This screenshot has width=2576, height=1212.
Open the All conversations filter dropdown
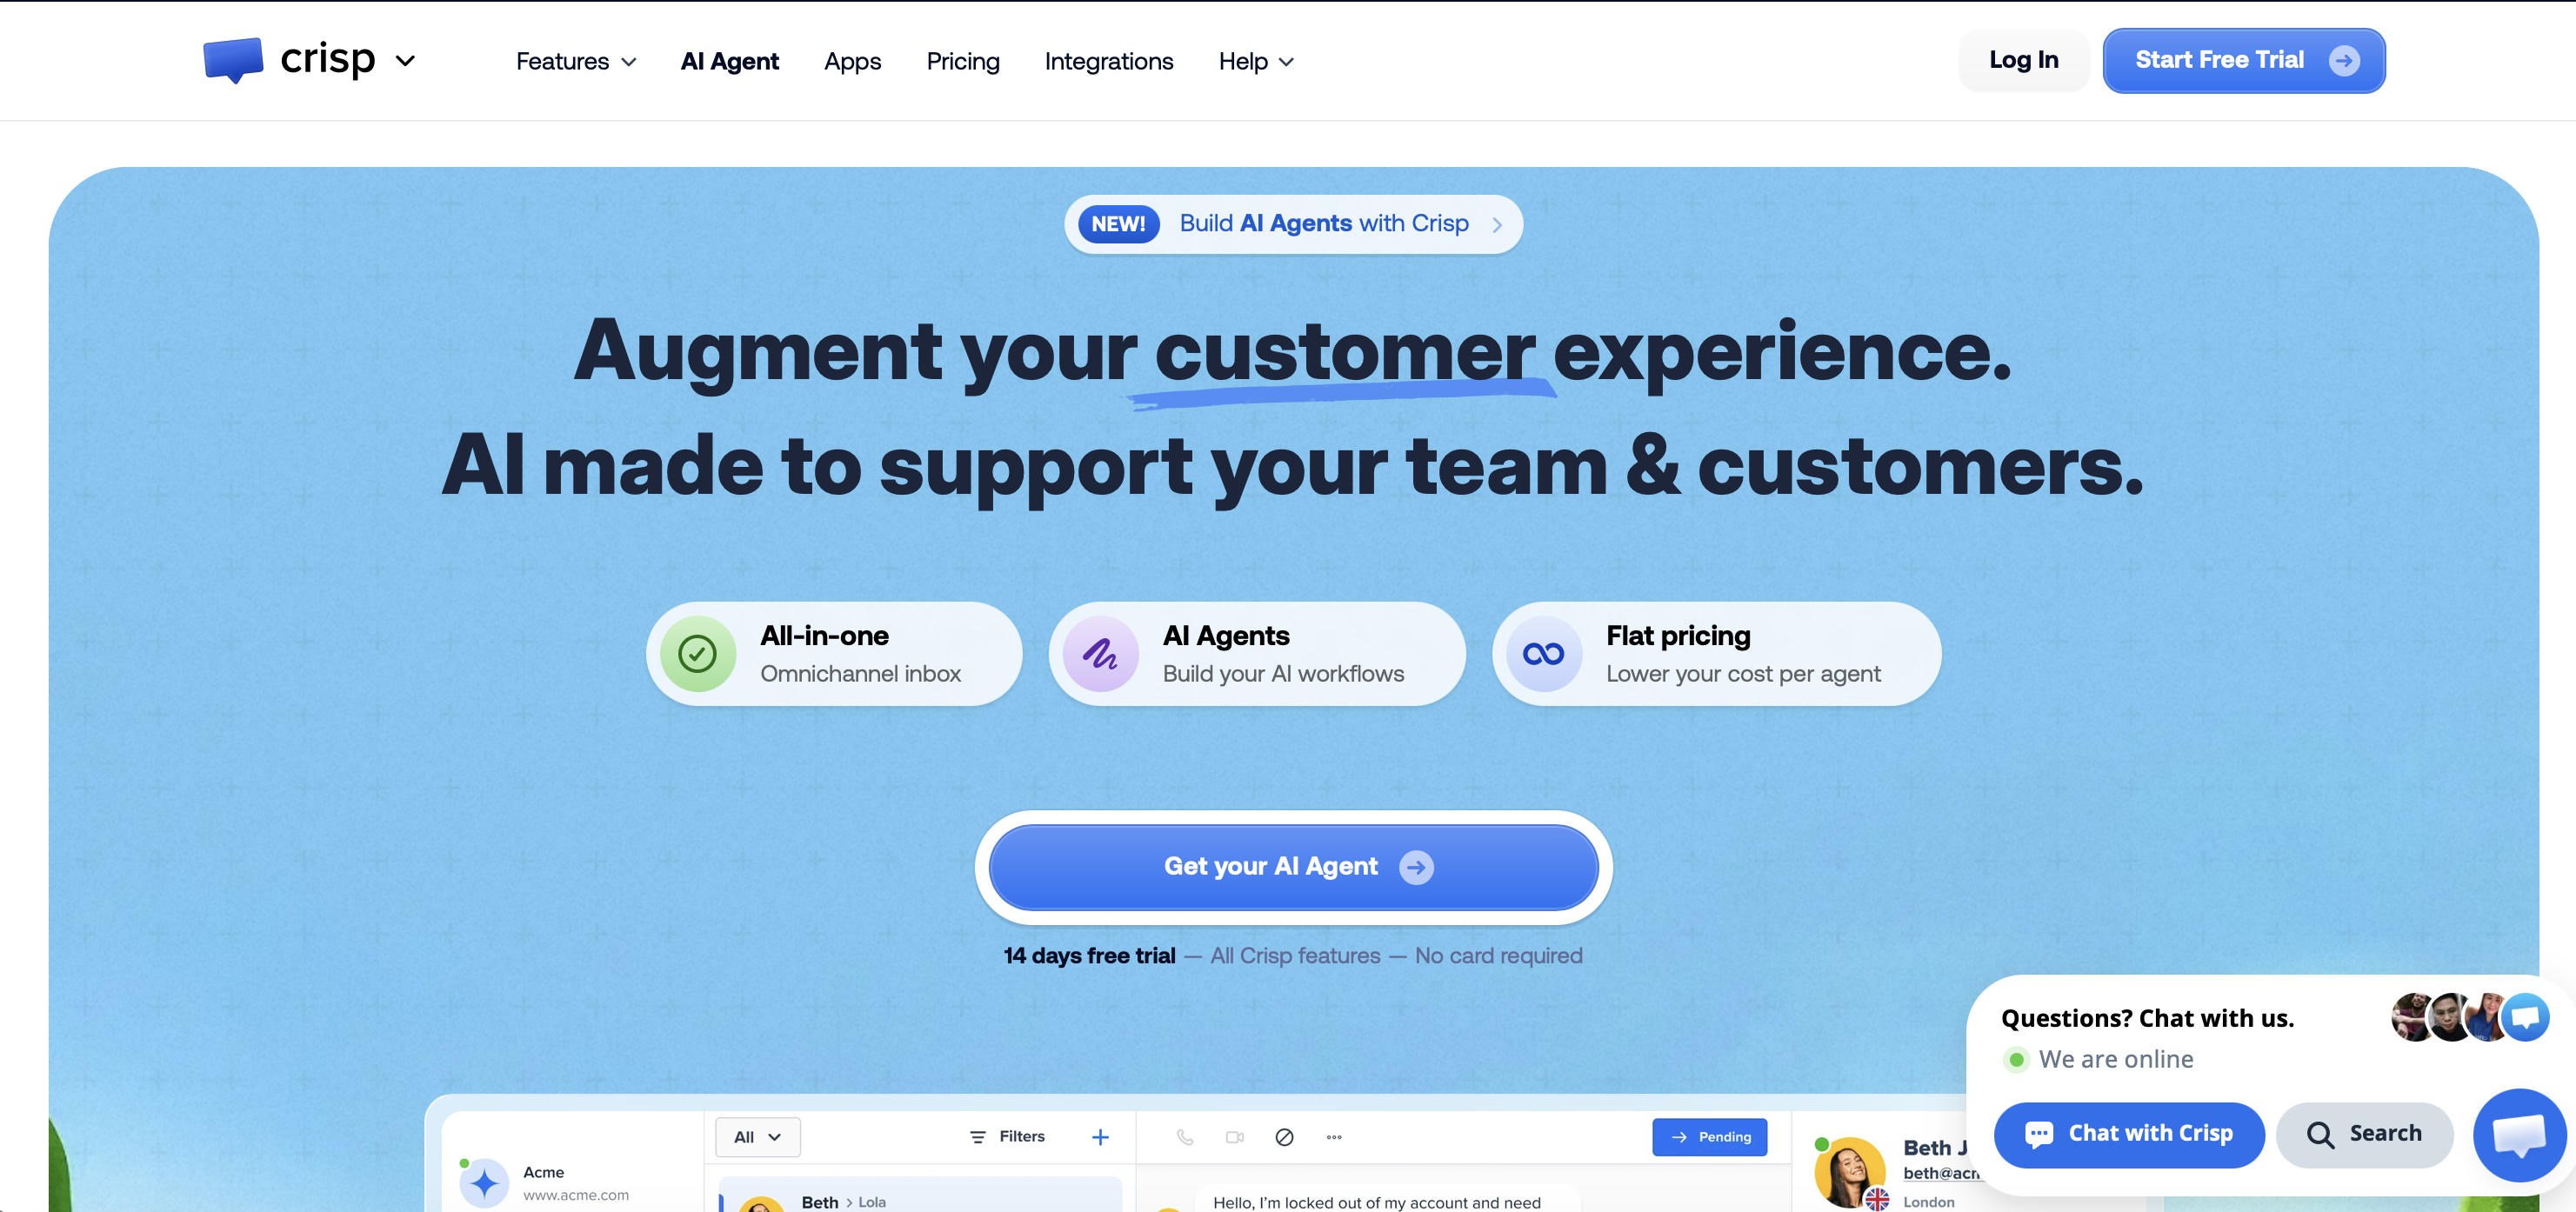pyautogui.click(x=757, y=1137)
